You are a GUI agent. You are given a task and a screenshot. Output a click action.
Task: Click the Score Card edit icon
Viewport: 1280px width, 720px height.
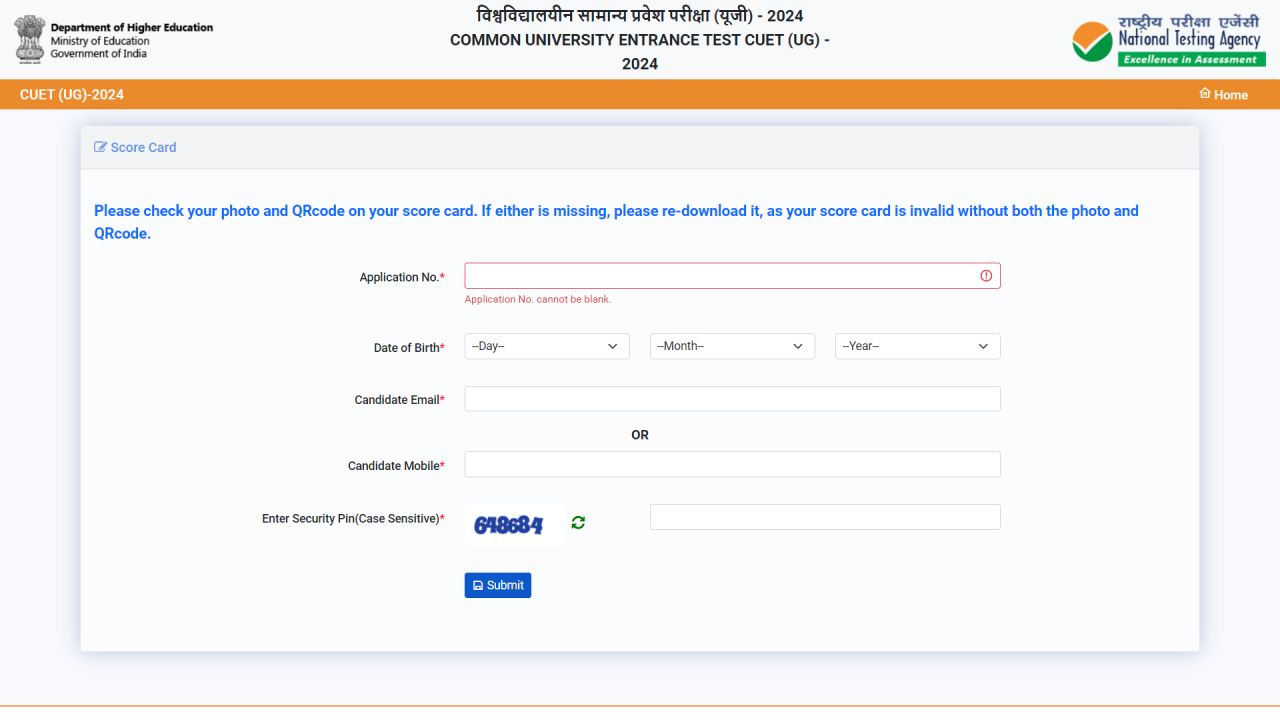click(100, 147)
